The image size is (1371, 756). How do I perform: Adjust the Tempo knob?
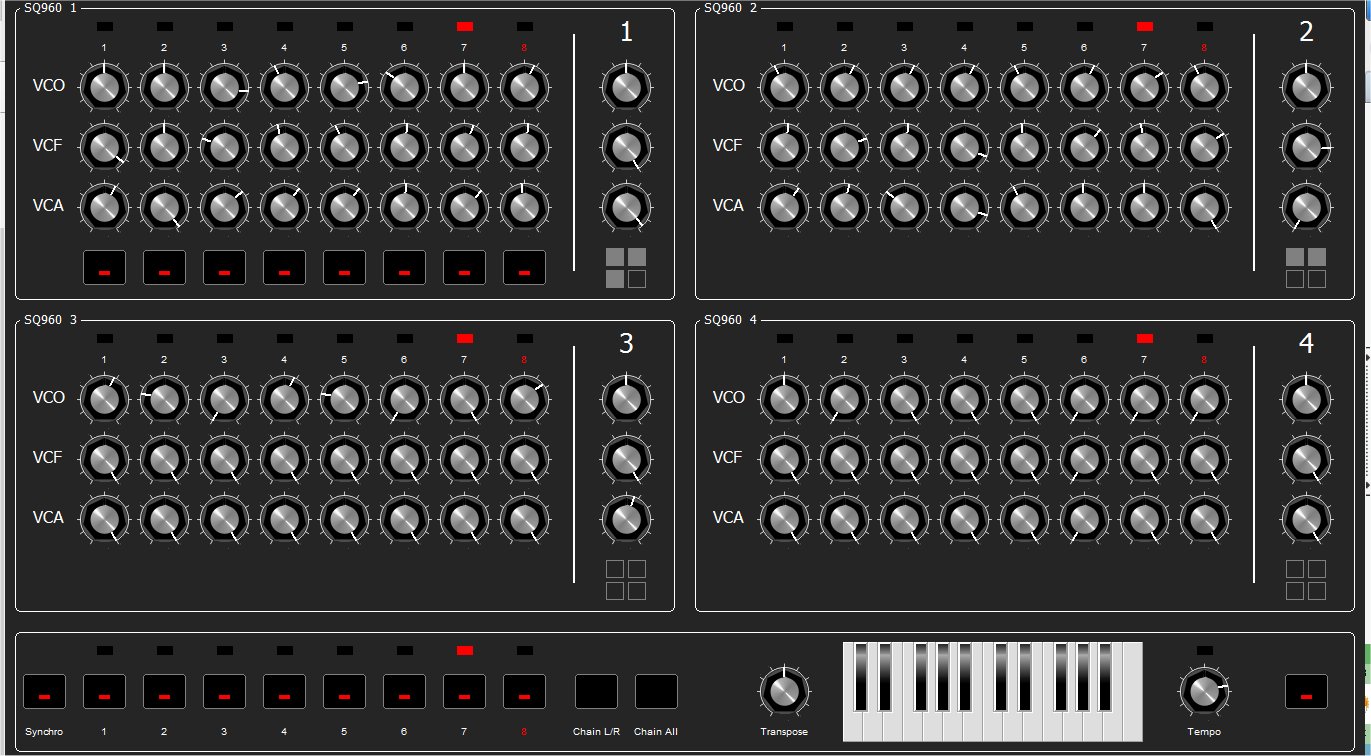(x=1204, y=691)
